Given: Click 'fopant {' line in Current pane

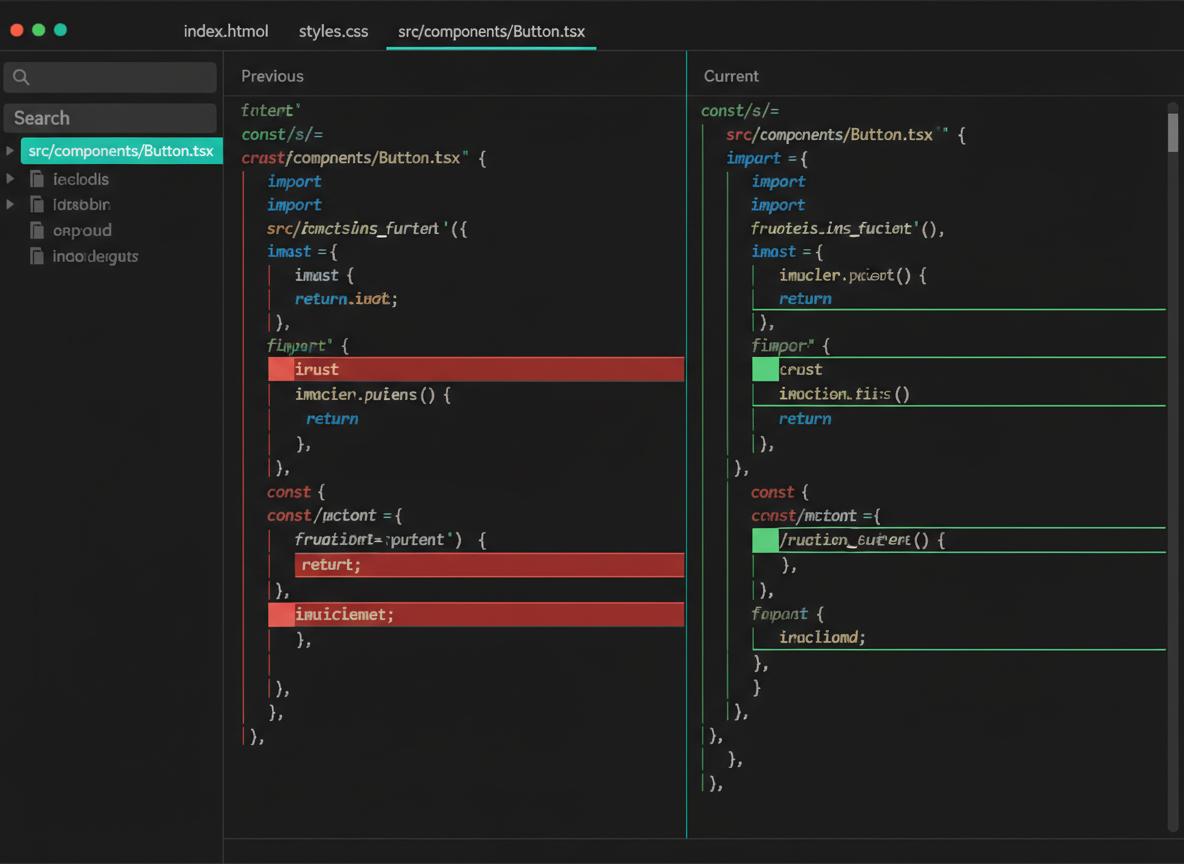Looking at the screenshot, I should 788,614.
